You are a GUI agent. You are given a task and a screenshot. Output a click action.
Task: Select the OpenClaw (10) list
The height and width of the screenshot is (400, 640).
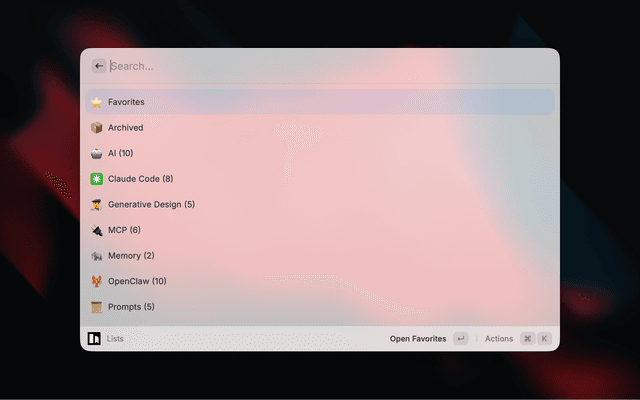[x=320, y=281]
